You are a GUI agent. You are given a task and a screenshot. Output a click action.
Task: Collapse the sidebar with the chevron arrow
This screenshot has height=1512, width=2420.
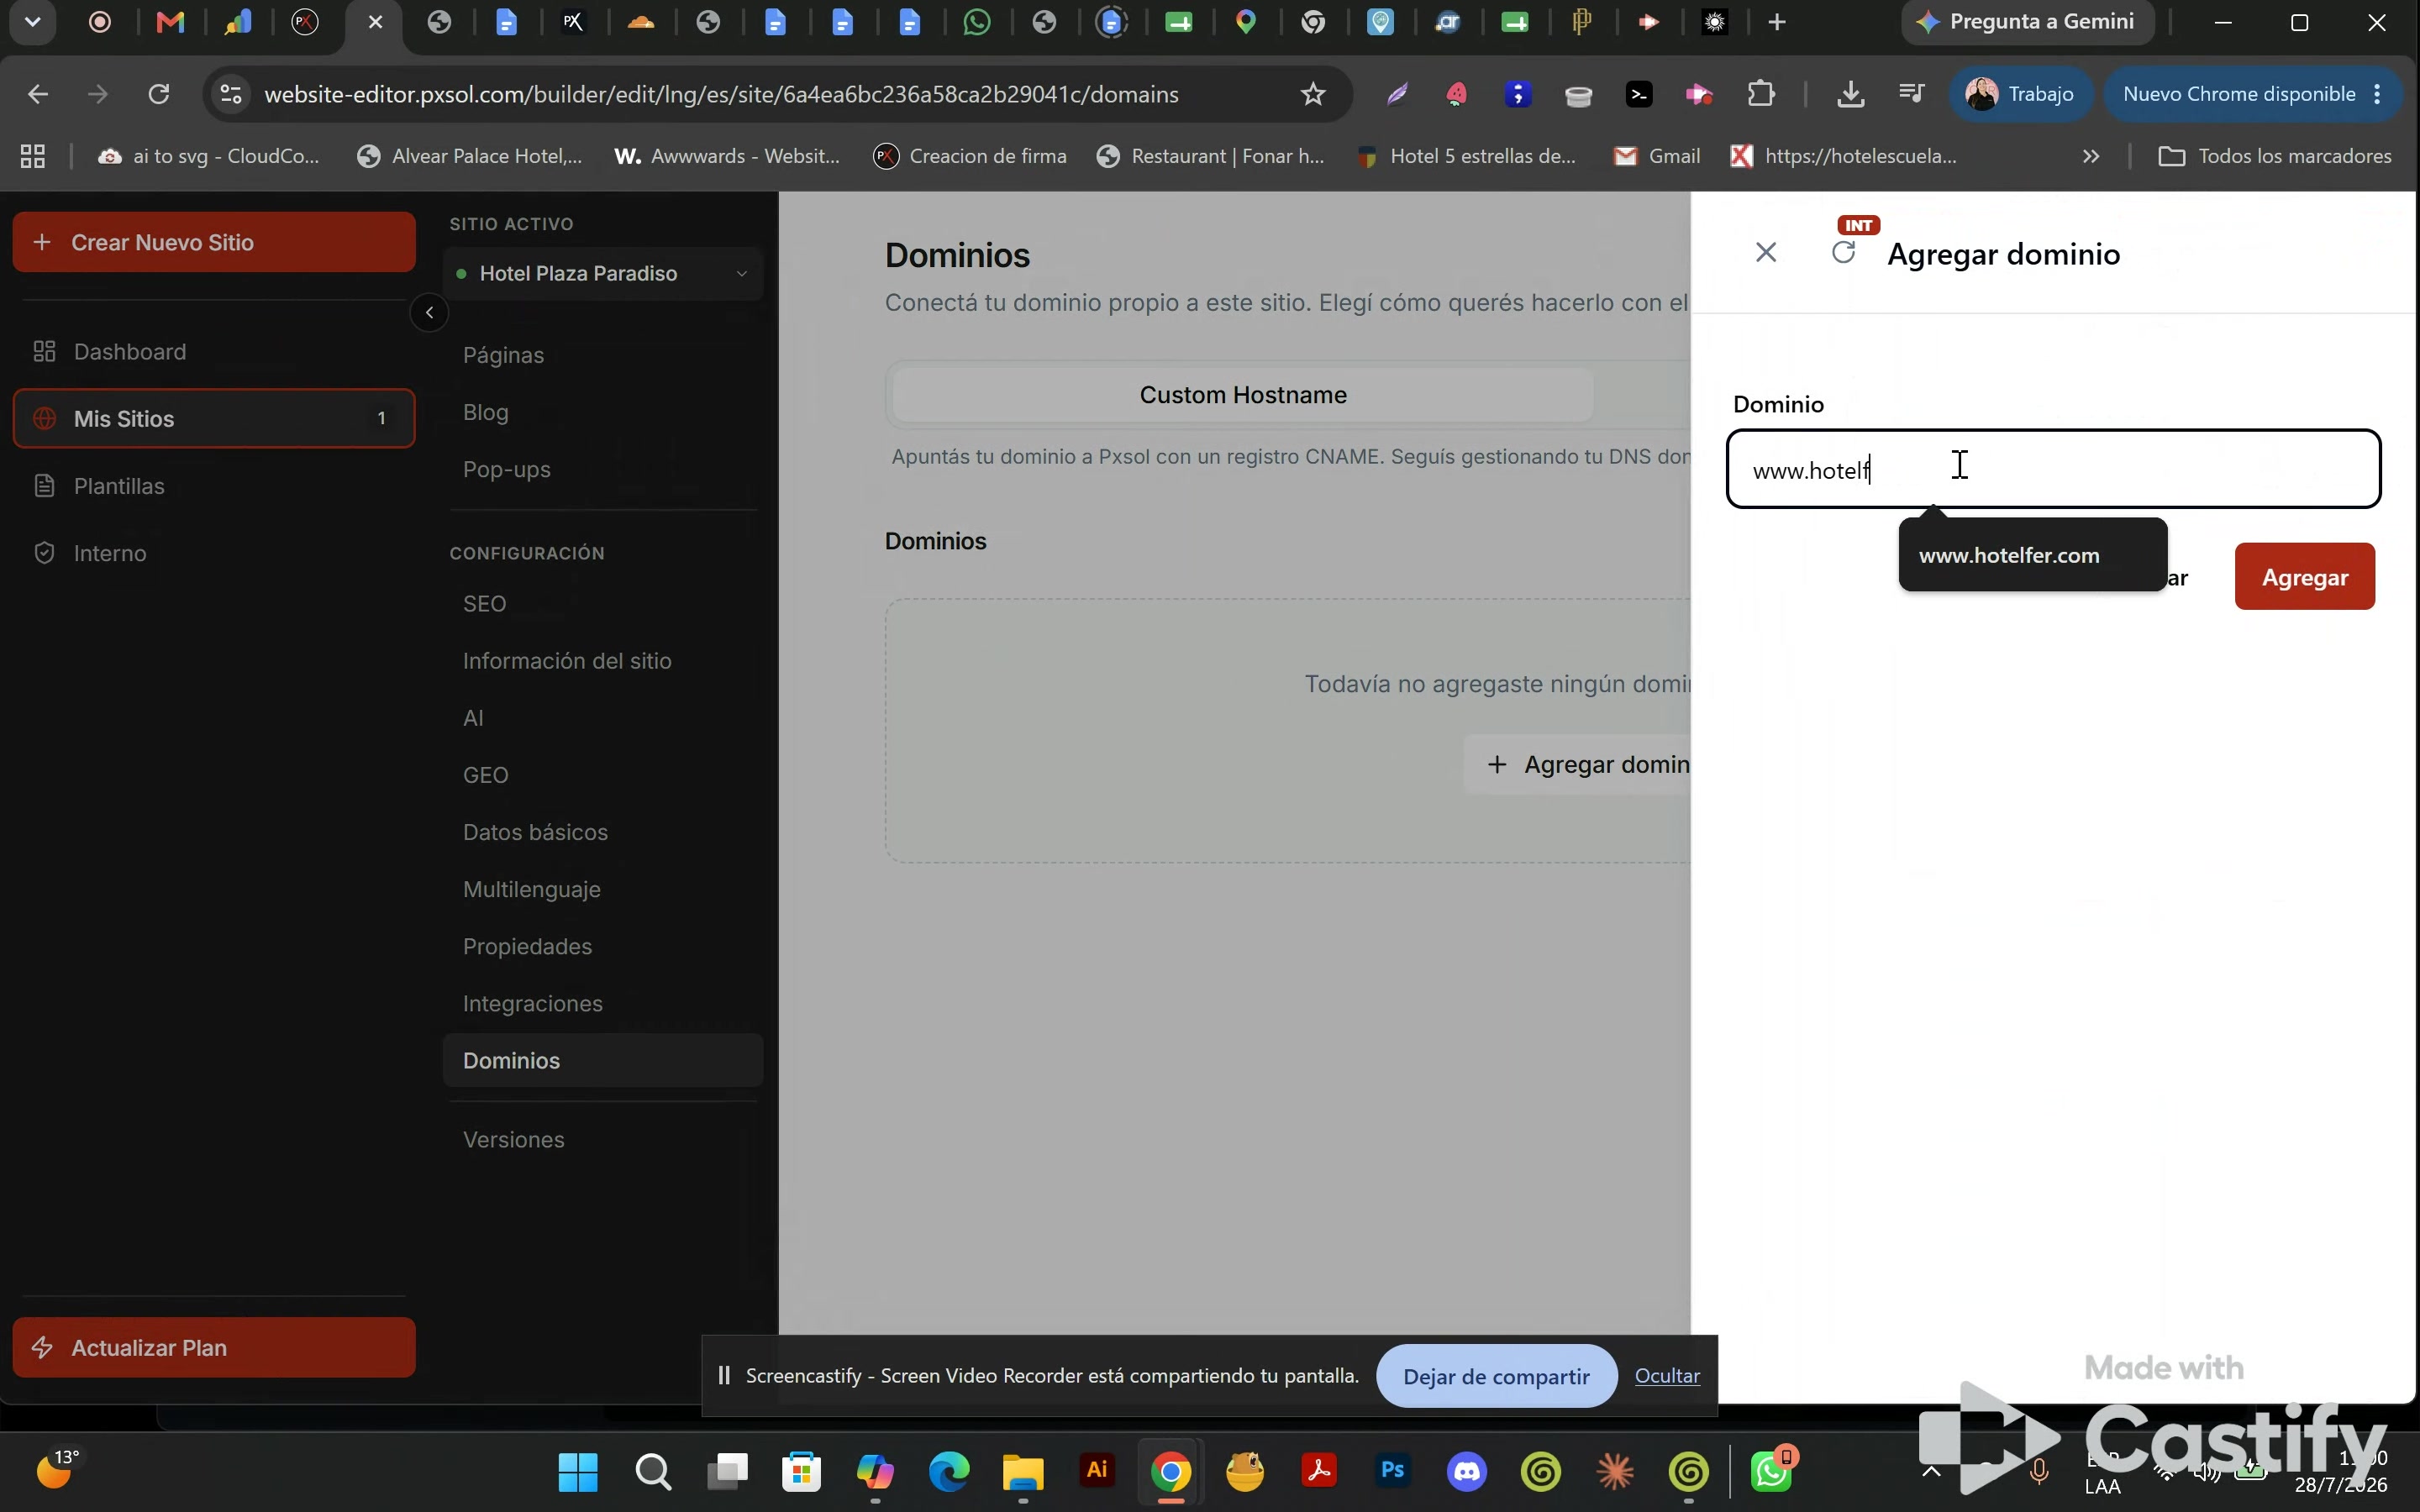pos(429,313)
